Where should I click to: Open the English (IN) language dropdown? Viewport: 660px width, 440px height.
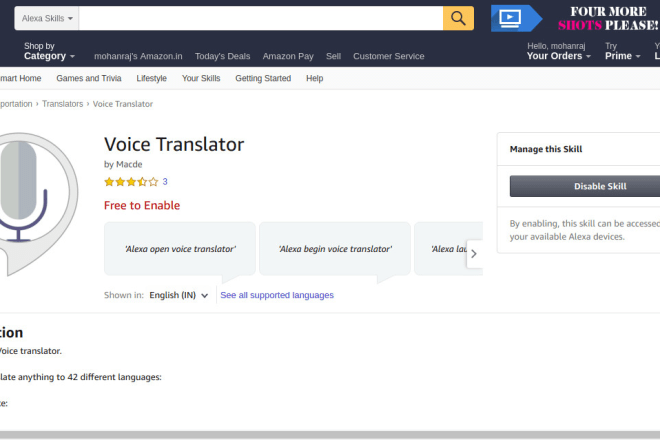coord(178,295)
